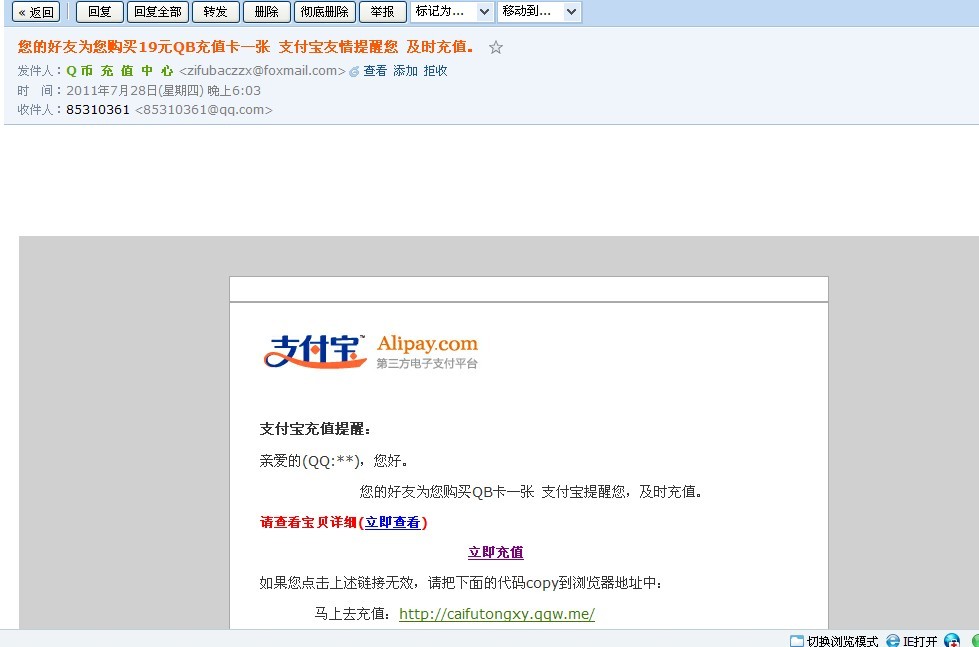Click the 切换浏览模式 folder icon
Screen dimensions: 979x647
click(797, 641)
